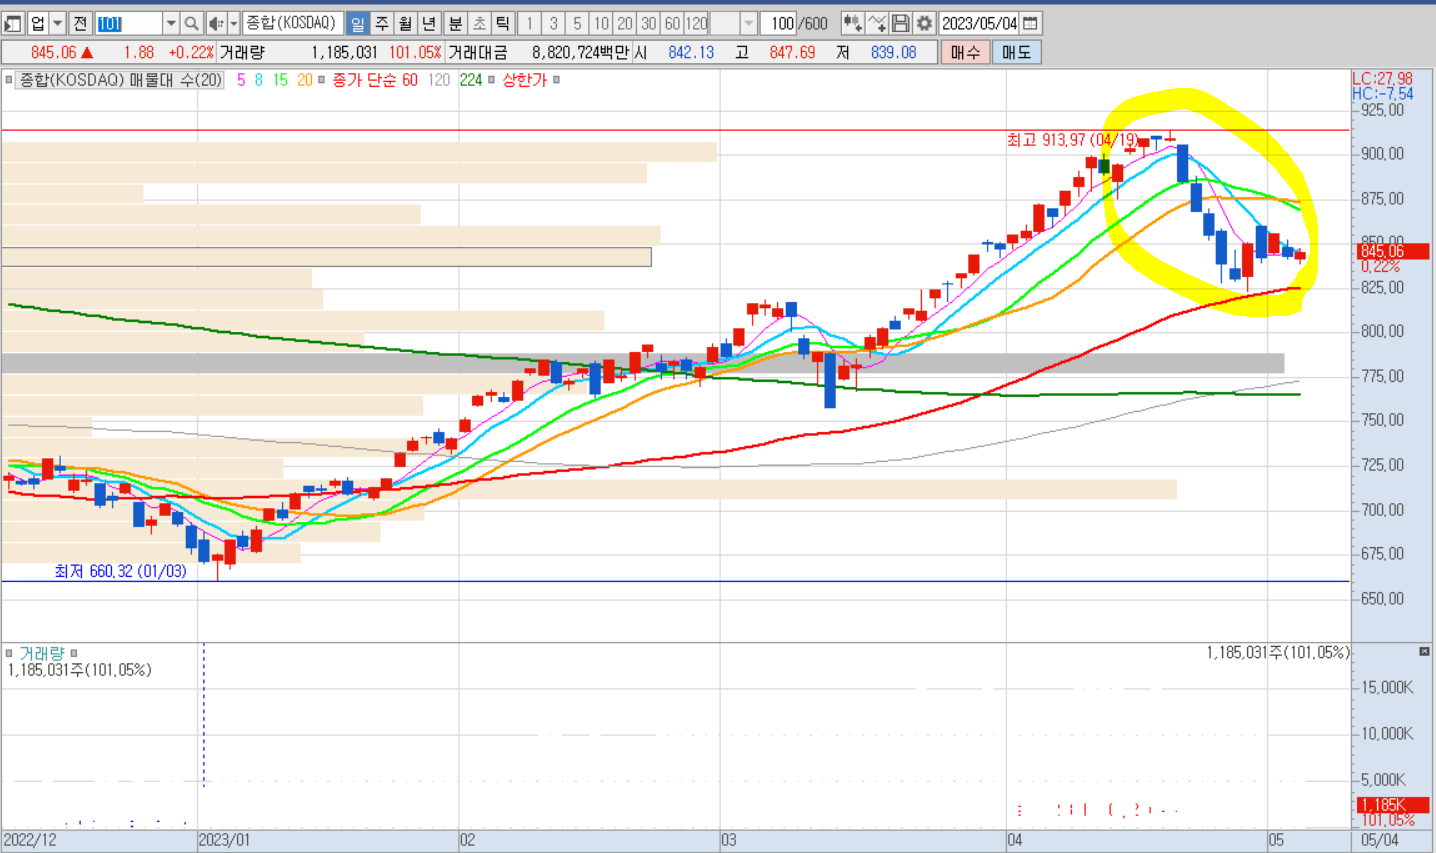1436x853 pixels.
Task: Select the 년 (yearly) period button
Action: 429,23
